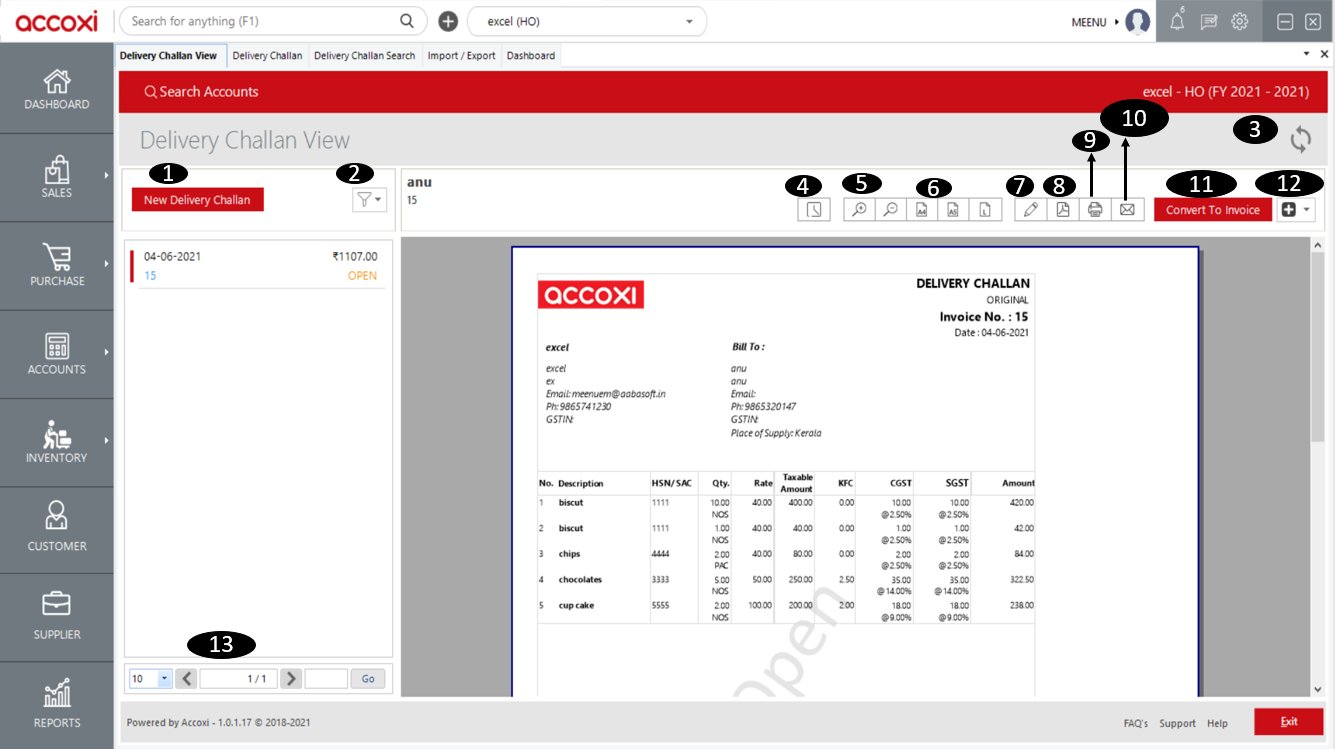Toggle the filter on the challan list

coord(365,199)
